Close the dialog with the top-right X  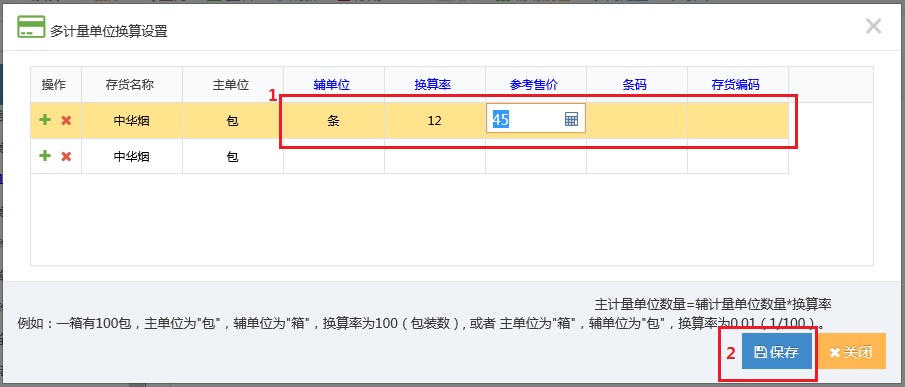[873, 27]
